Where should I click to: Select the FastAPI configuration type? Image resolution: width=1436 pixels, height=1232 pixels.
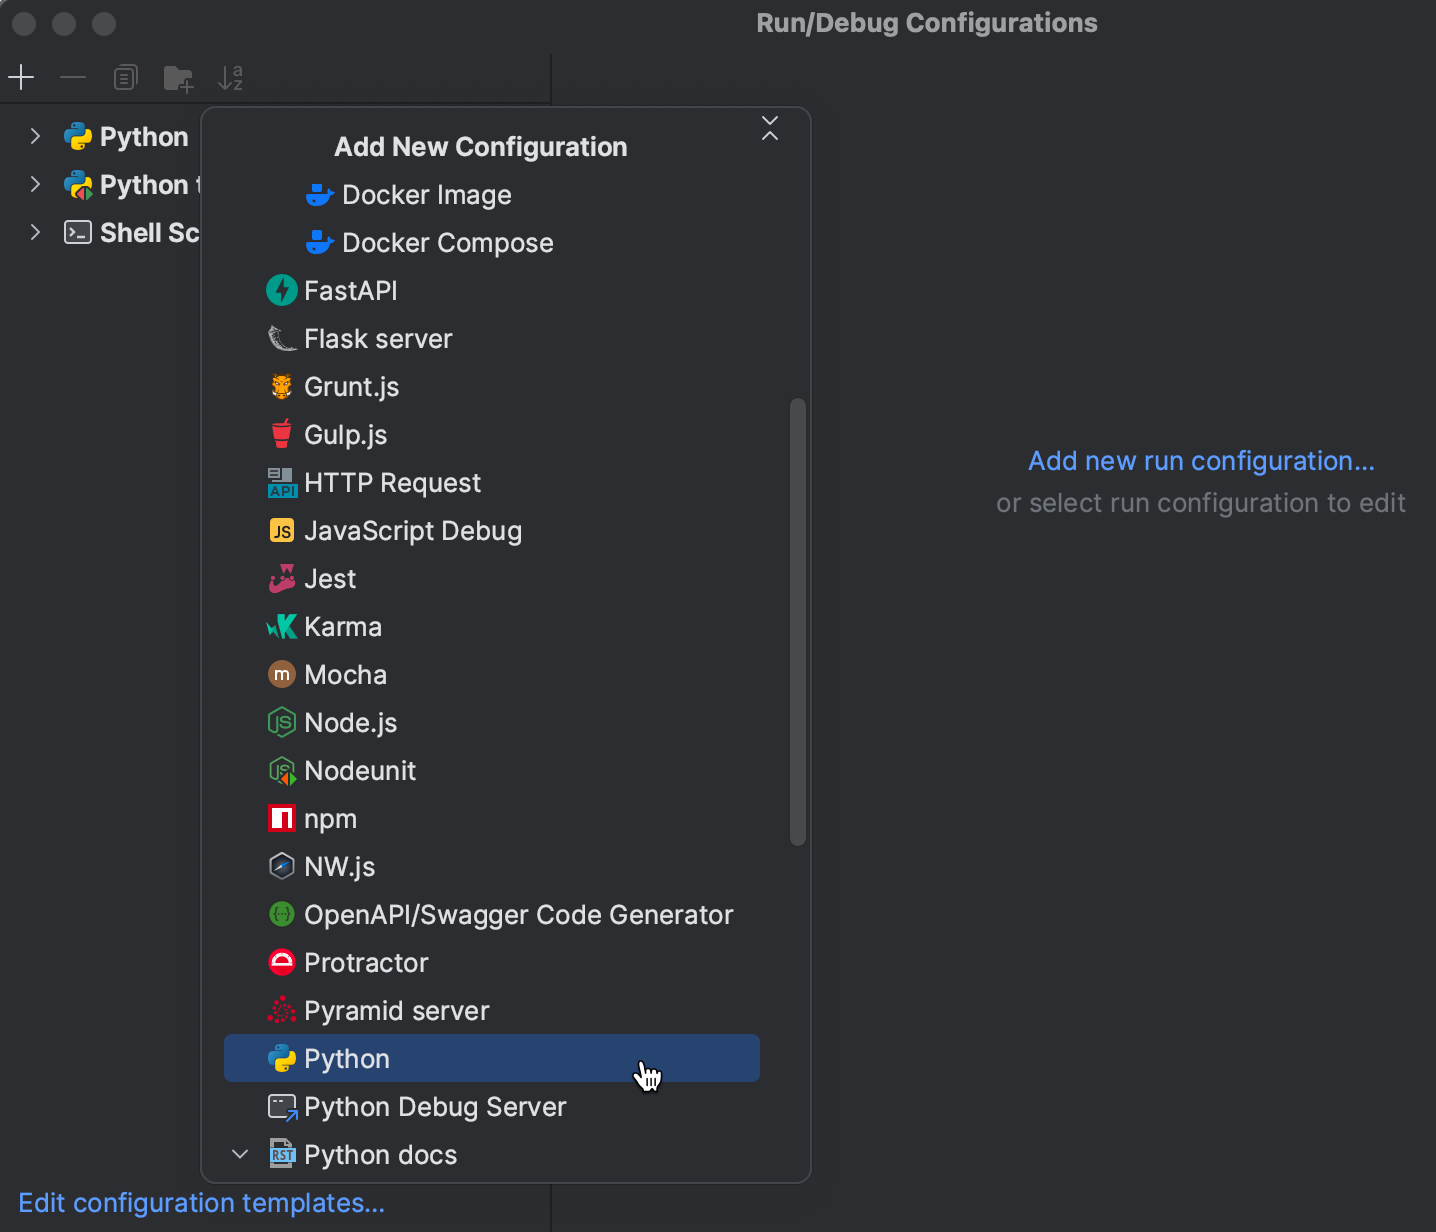(x=350, y=290)
